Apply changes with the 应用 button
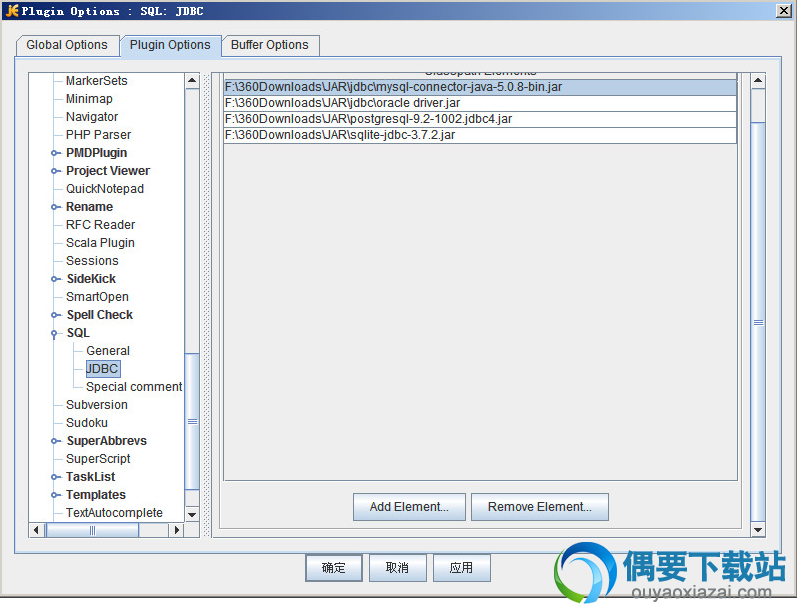This screenshot has width=797, height=604. (462, 568)
